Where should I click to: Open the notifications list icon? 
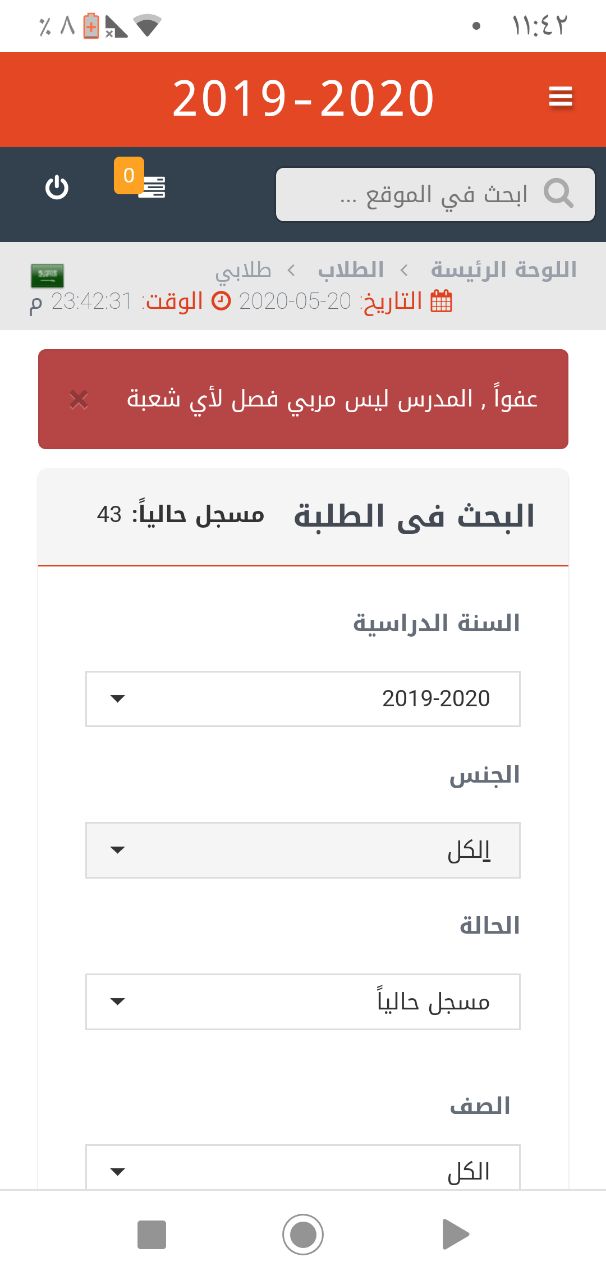pos(152,187)
